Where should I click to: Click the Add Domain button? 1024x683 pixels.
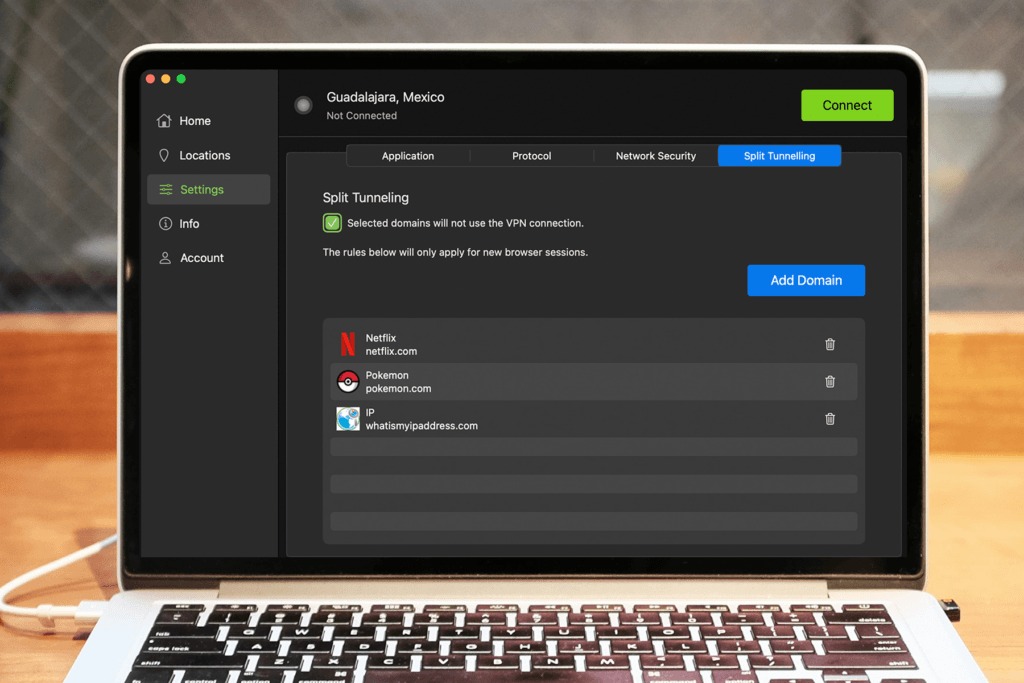pyautogui.click(x=806, y=280)
